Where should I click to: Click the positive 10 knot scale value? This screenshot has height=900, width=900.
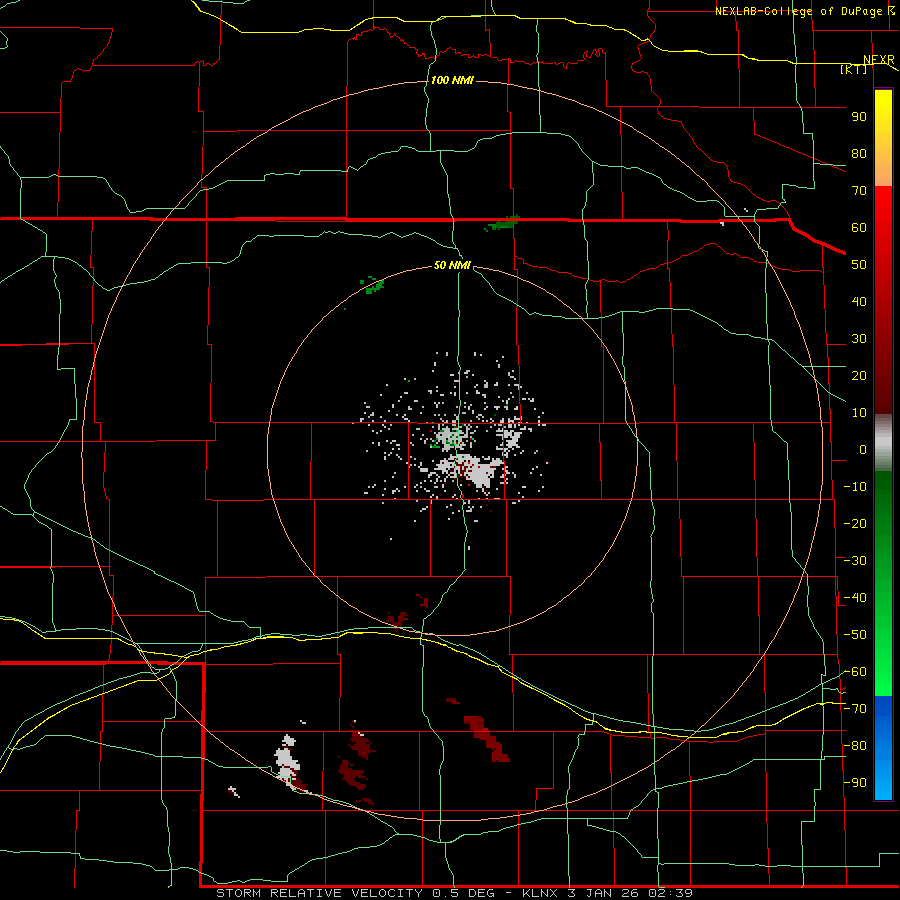859,413
